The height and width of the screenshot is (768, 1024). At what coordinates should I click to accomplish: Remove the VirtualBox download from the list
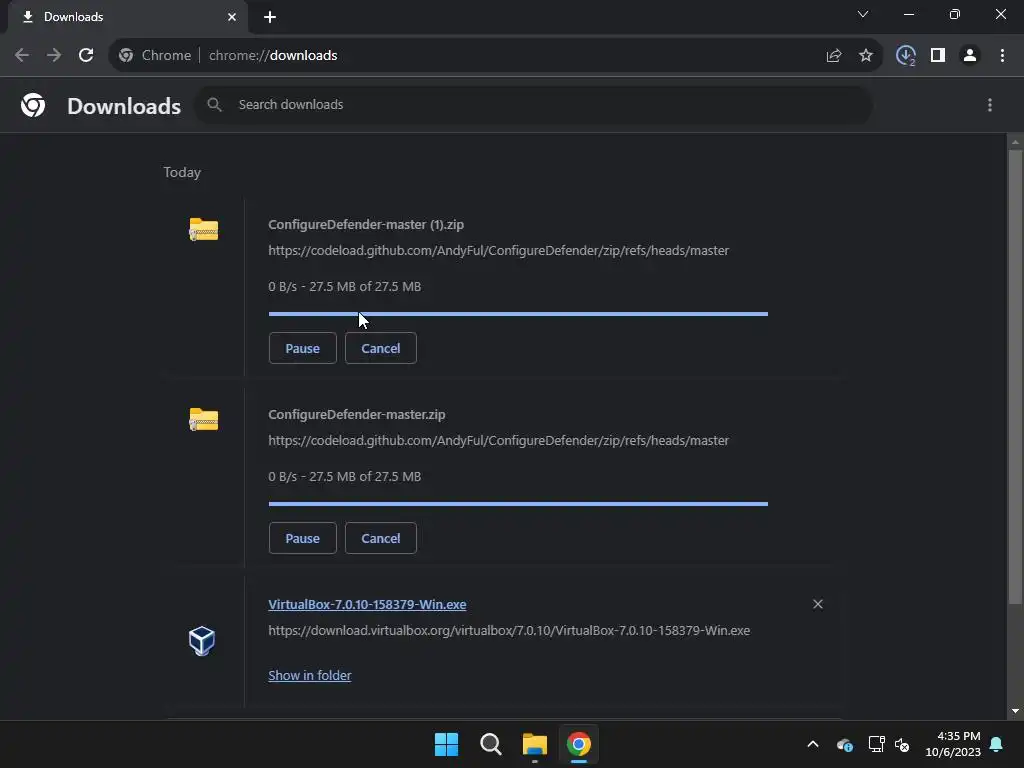point(818,604)
